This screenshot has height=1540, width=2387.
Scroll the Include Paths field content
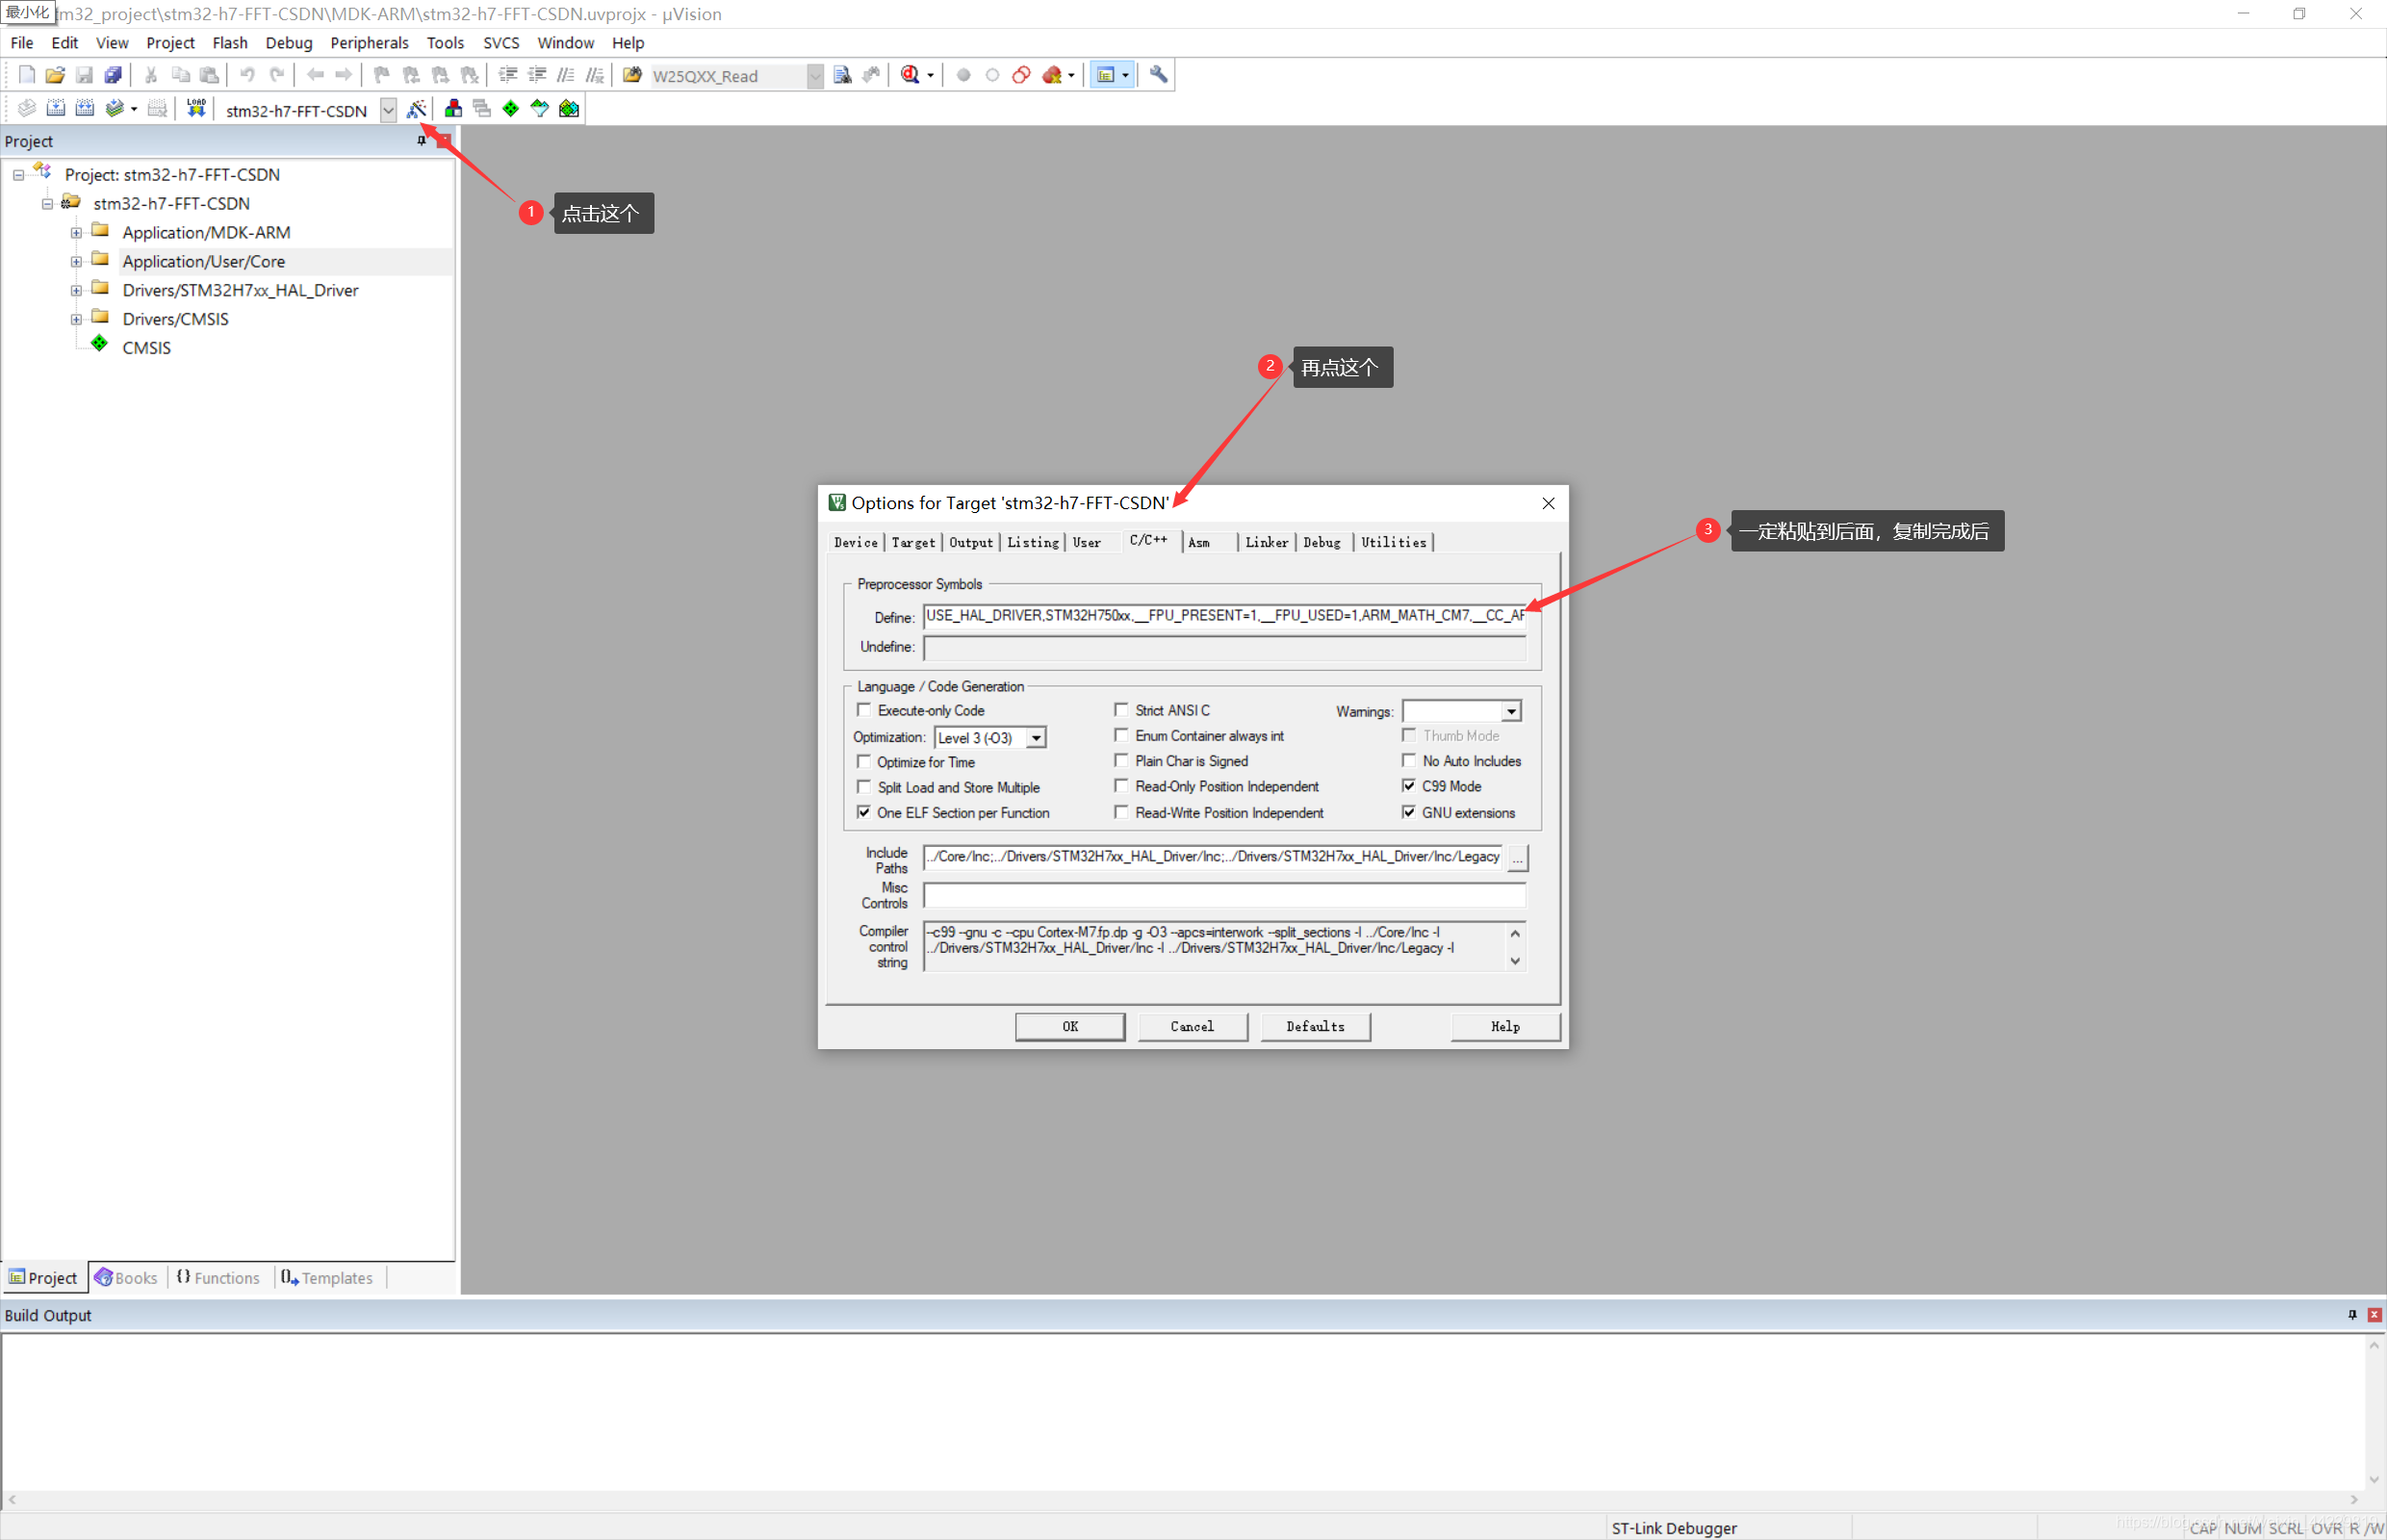point(1515,858)
